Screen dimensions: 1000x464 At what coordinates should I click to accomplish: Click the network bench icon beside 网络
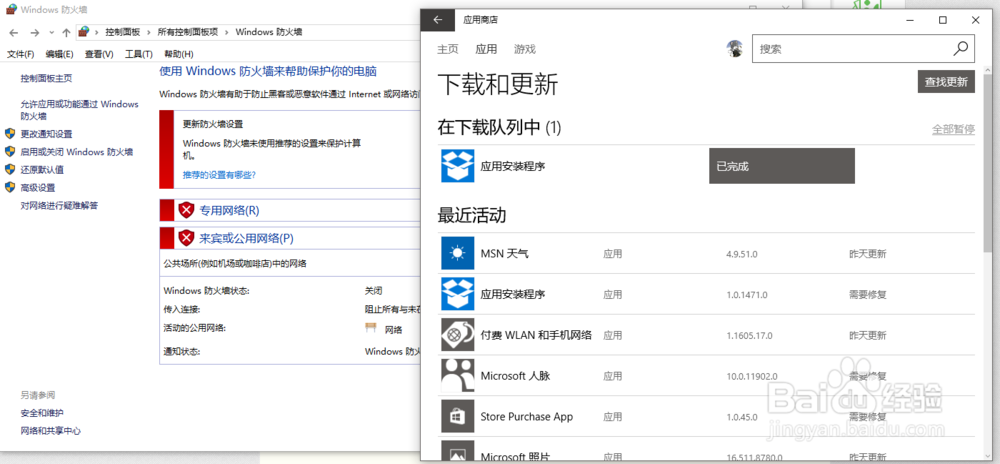371,329
